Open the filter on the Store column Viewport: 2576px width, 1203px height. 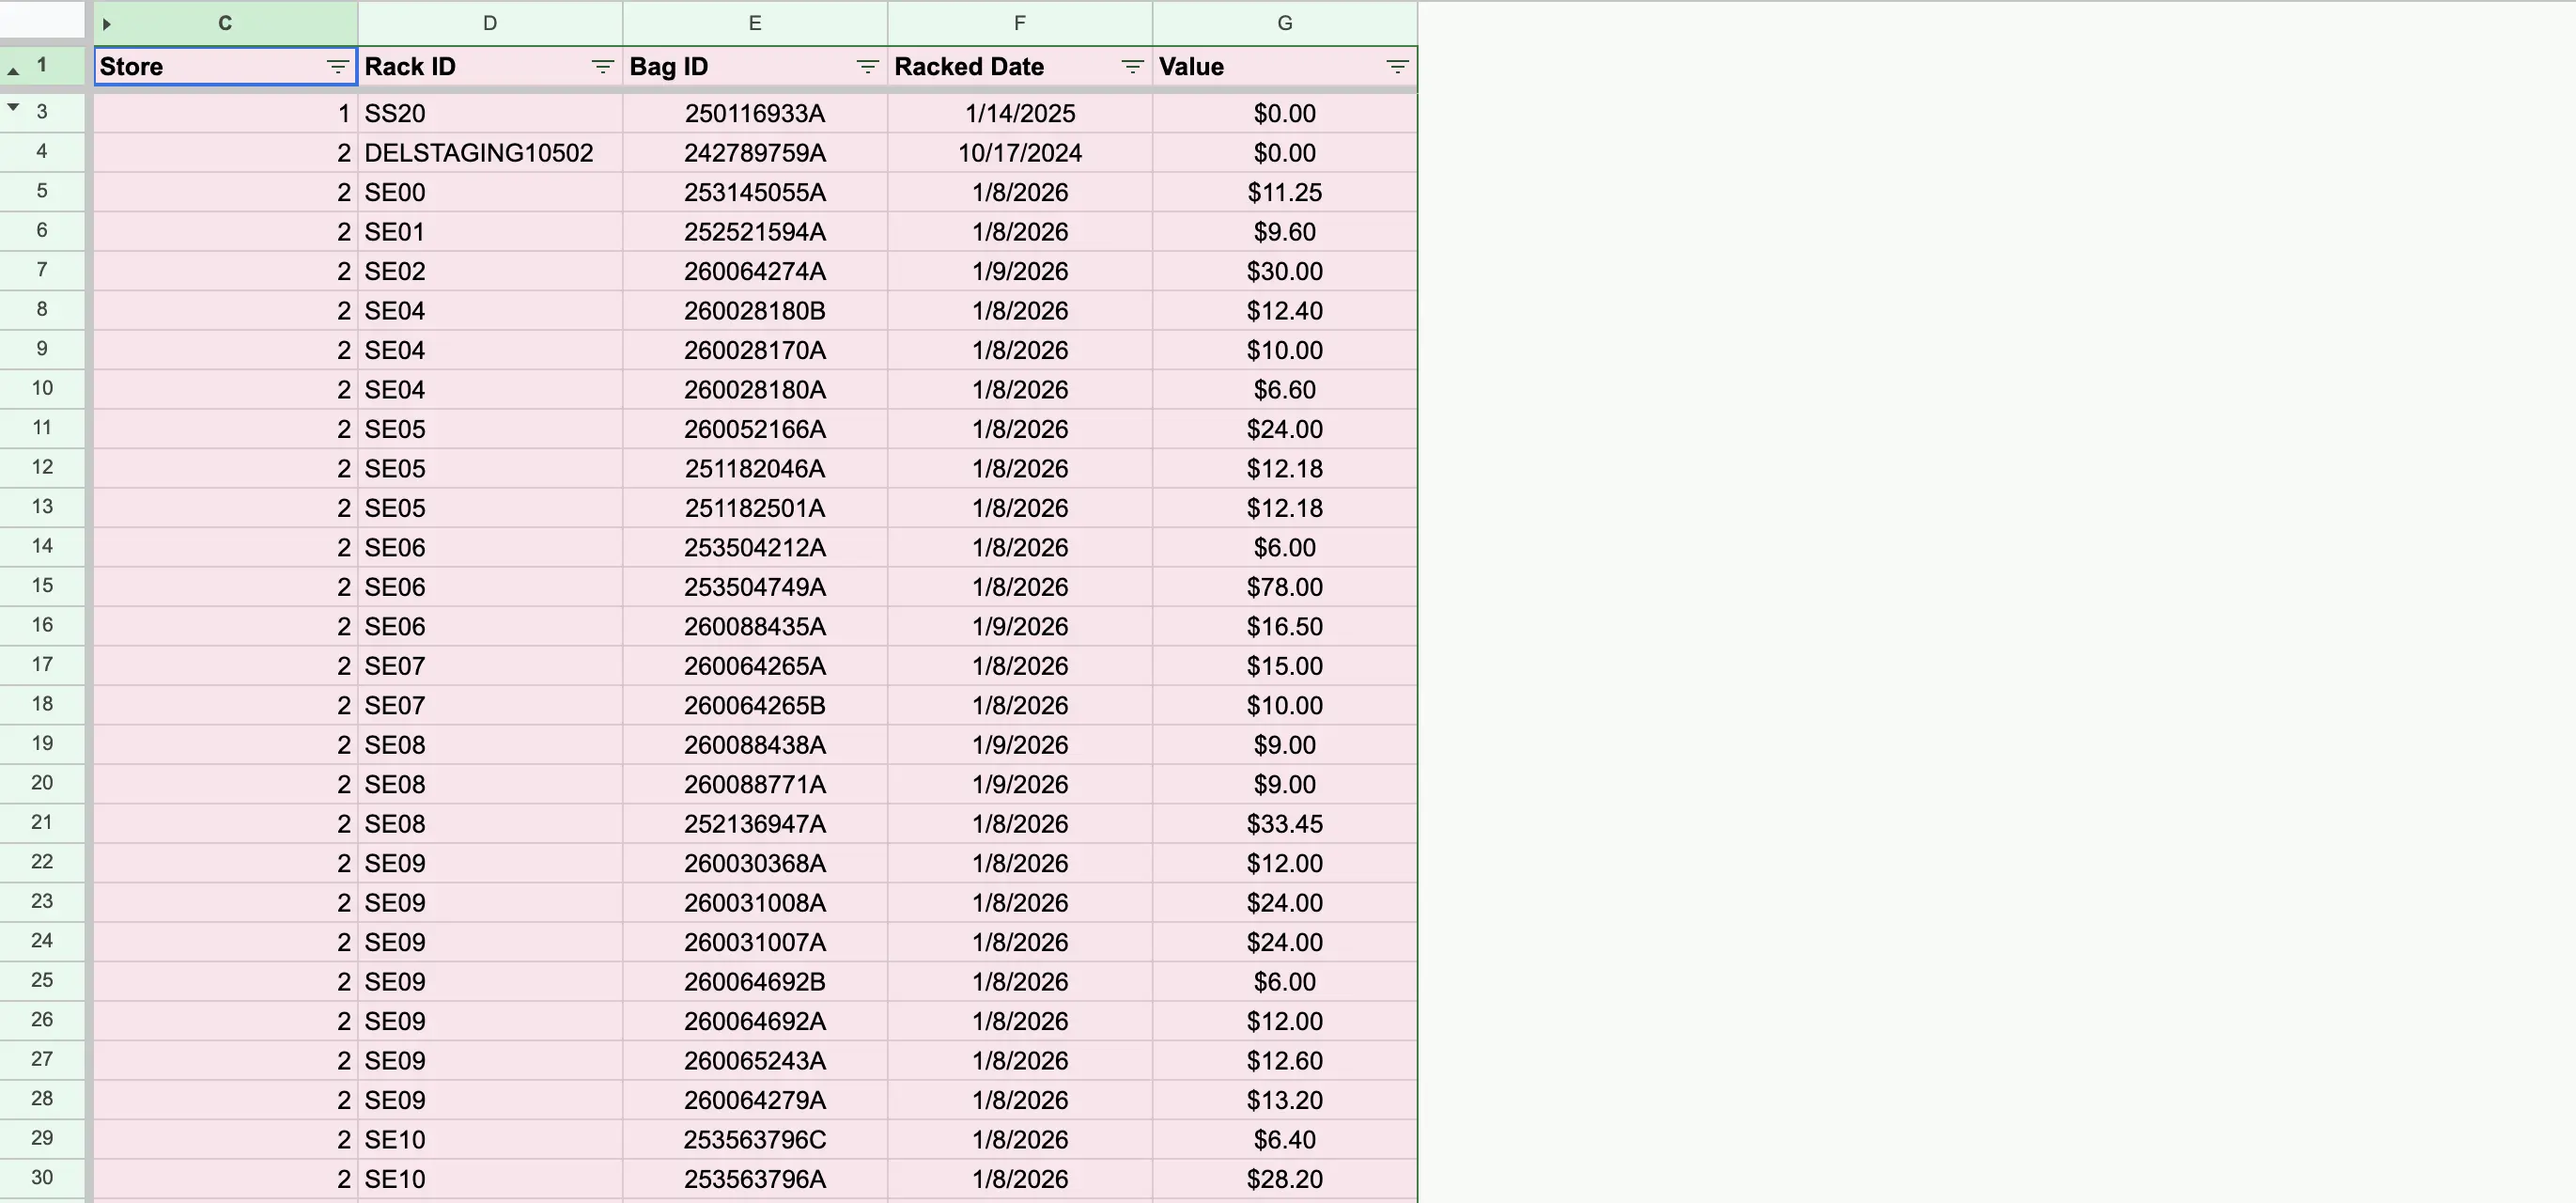(x=338, y=67)
